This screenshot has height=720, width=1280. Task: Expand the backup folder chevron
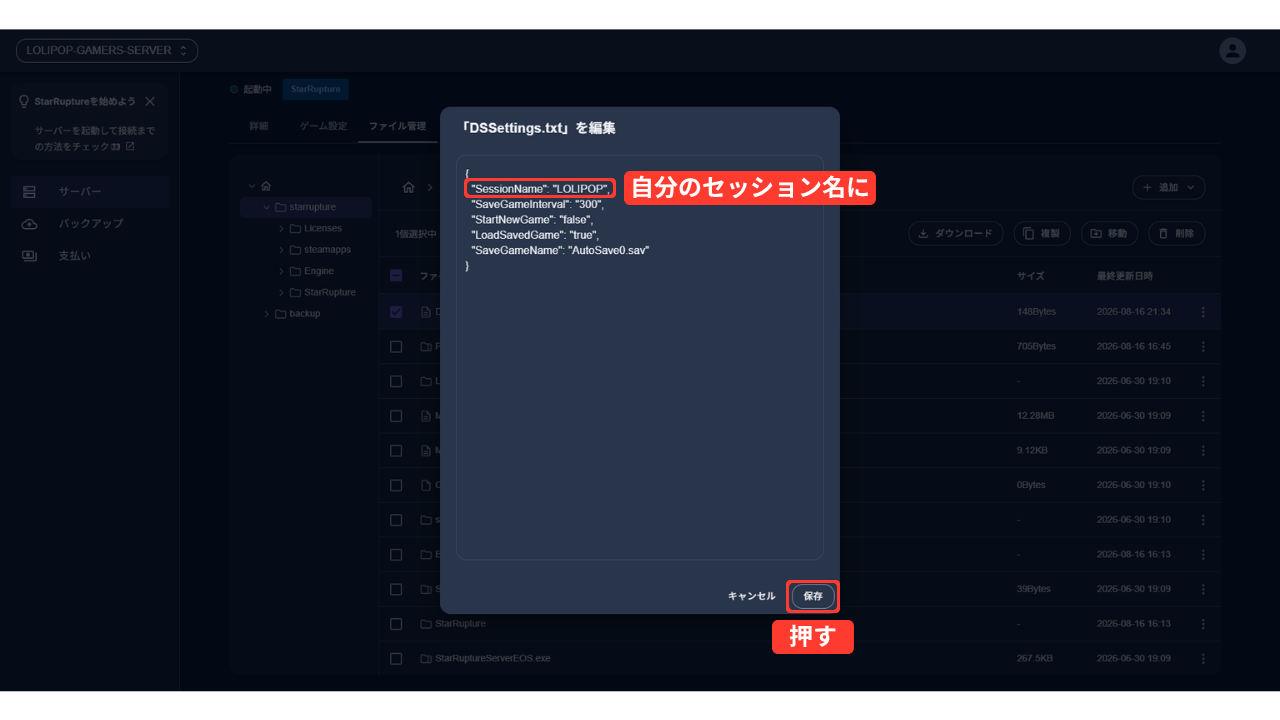click(x=267, y=314)
